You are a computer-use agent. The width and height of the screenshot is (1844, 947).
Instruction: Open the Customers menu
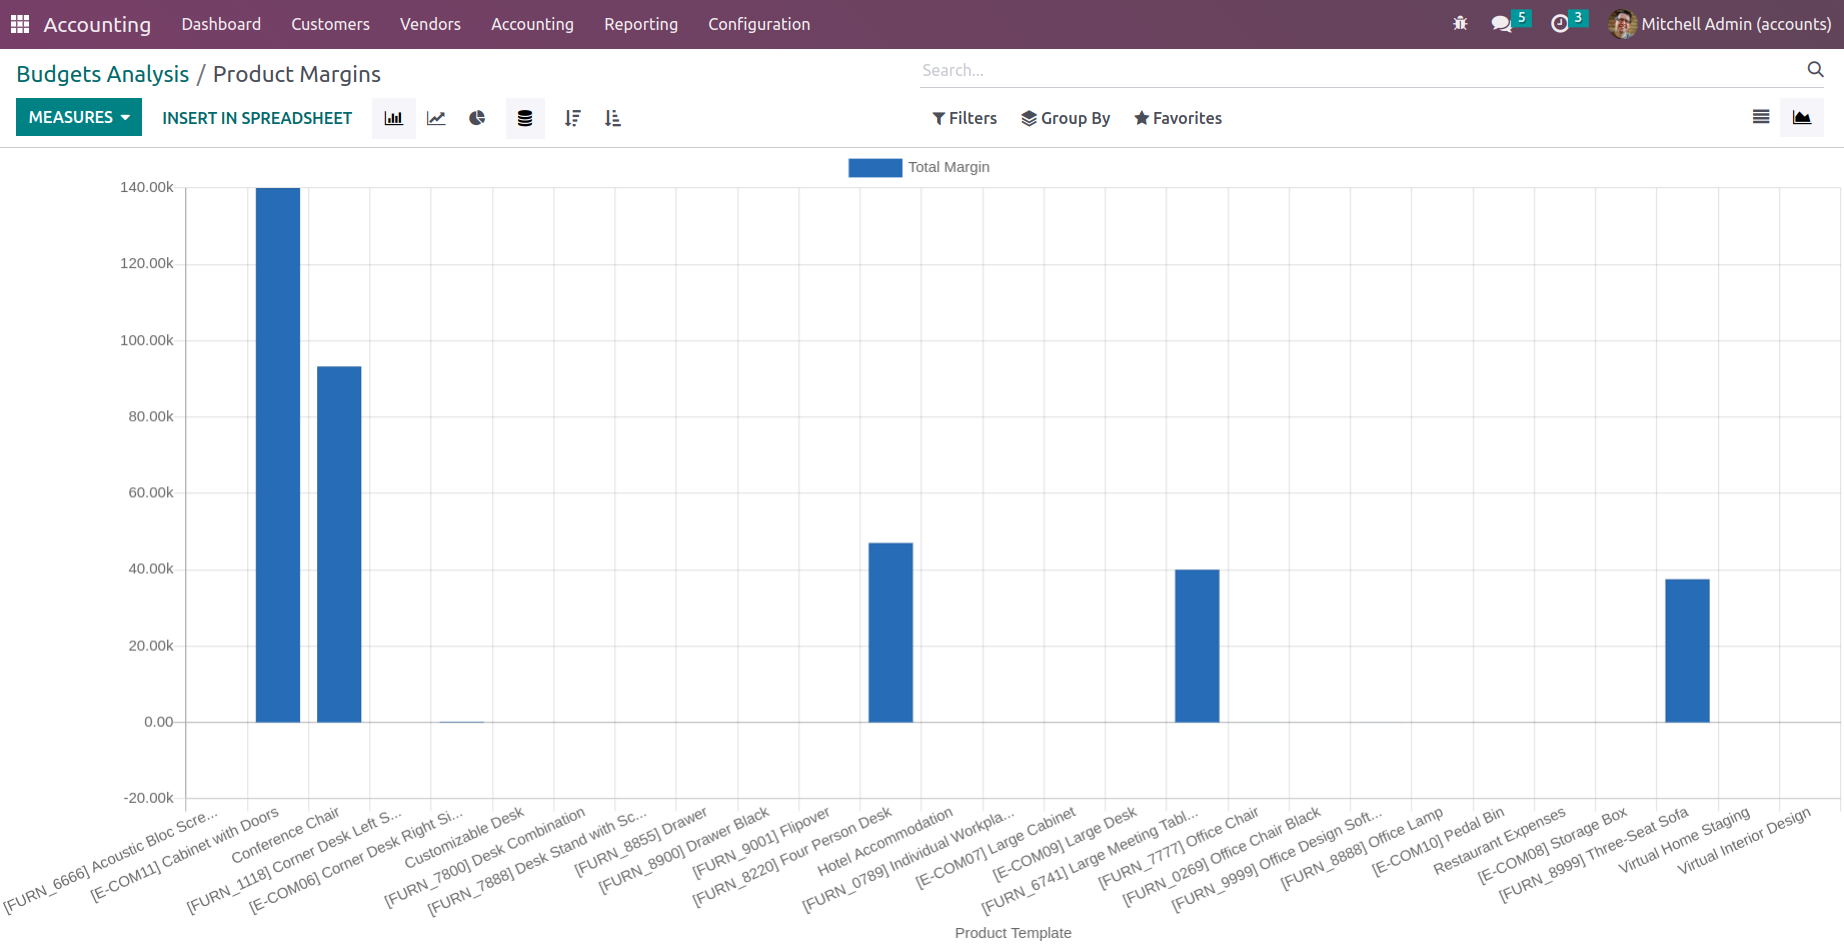[330, 24]
